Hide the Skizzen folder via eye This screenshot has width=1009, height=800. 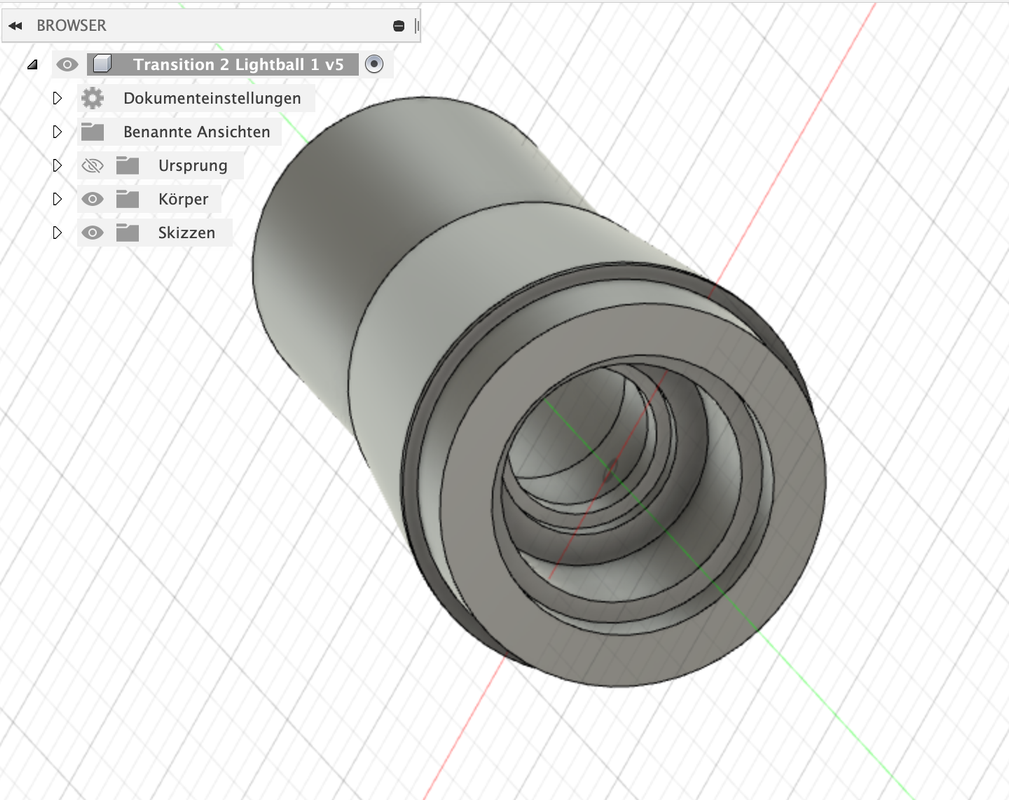point(93,232)
